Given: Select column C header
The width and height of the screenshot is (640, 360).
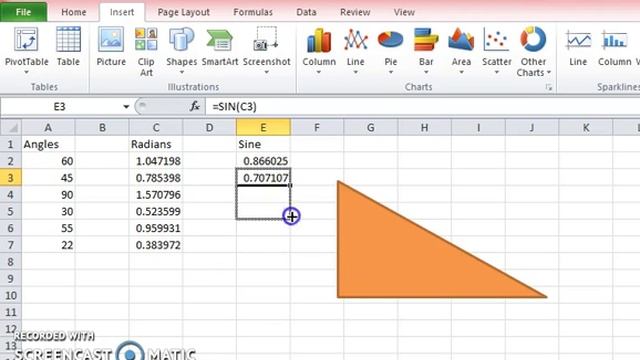Looking at the screenshot, I should point(156,128).
